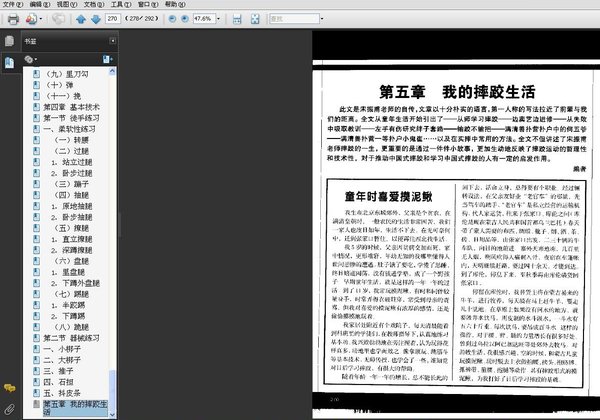This screenshot has height=420, width=600.
Task: Click bookmark icon beside 1. 里盘腿
Action: click(36, 272)
